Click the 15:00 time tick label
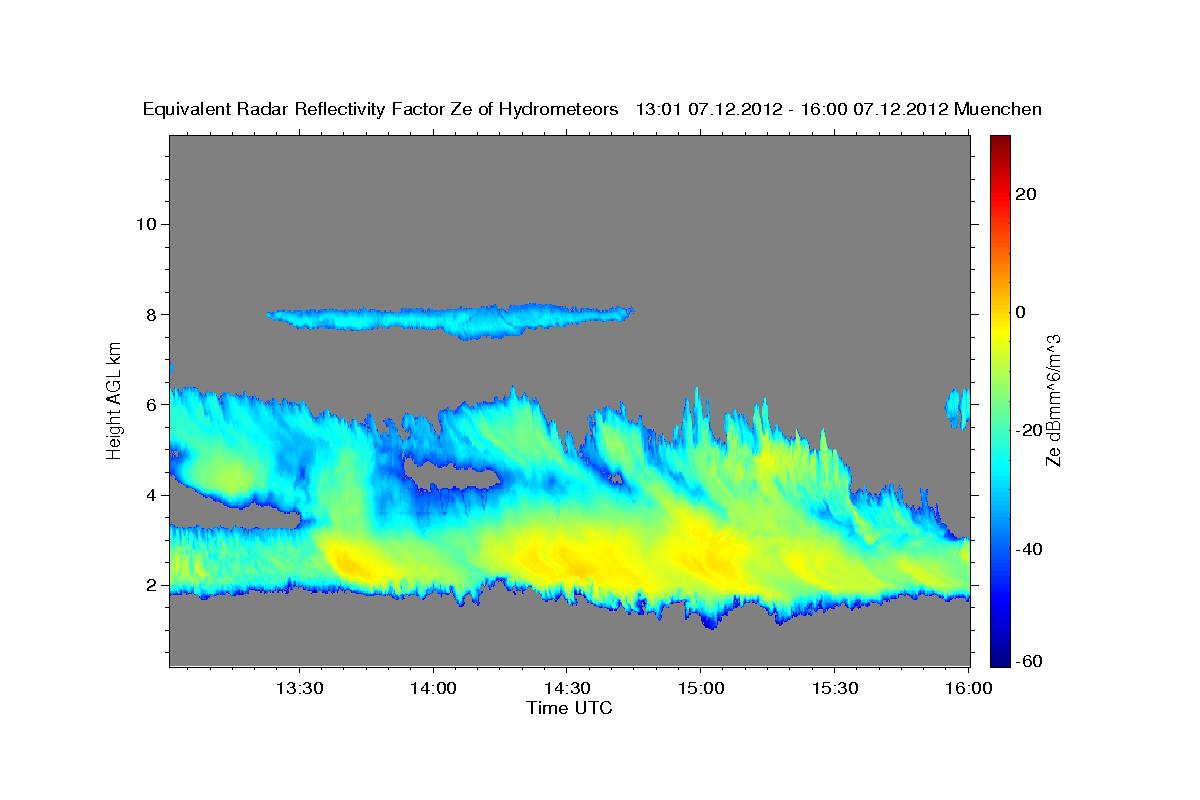 click(x=700, y=689)
